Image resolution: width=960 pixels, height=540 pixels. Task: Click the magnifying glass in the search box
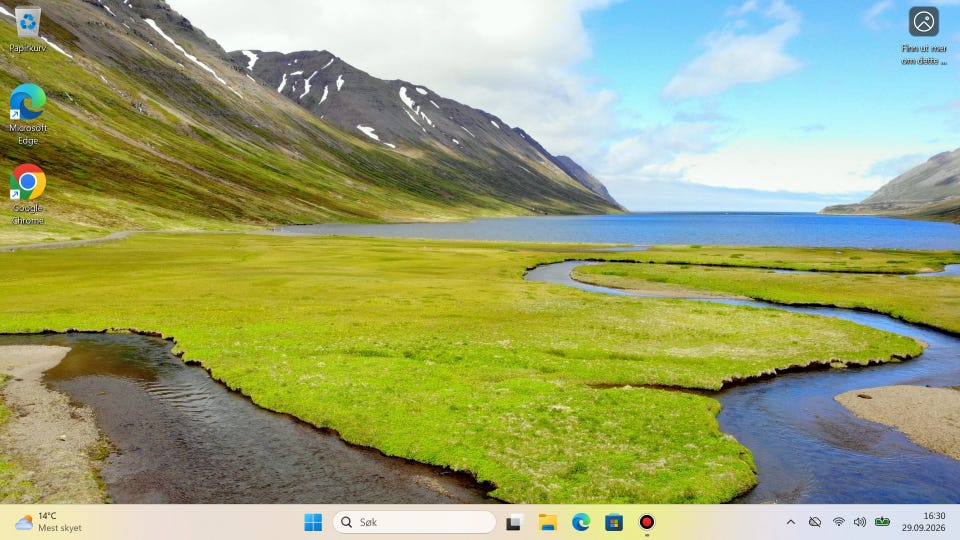[347, 522]
